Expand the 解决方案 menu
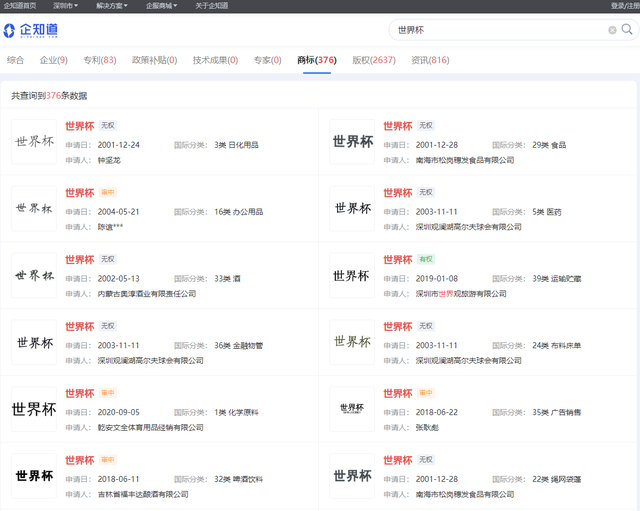 point(112,6)
